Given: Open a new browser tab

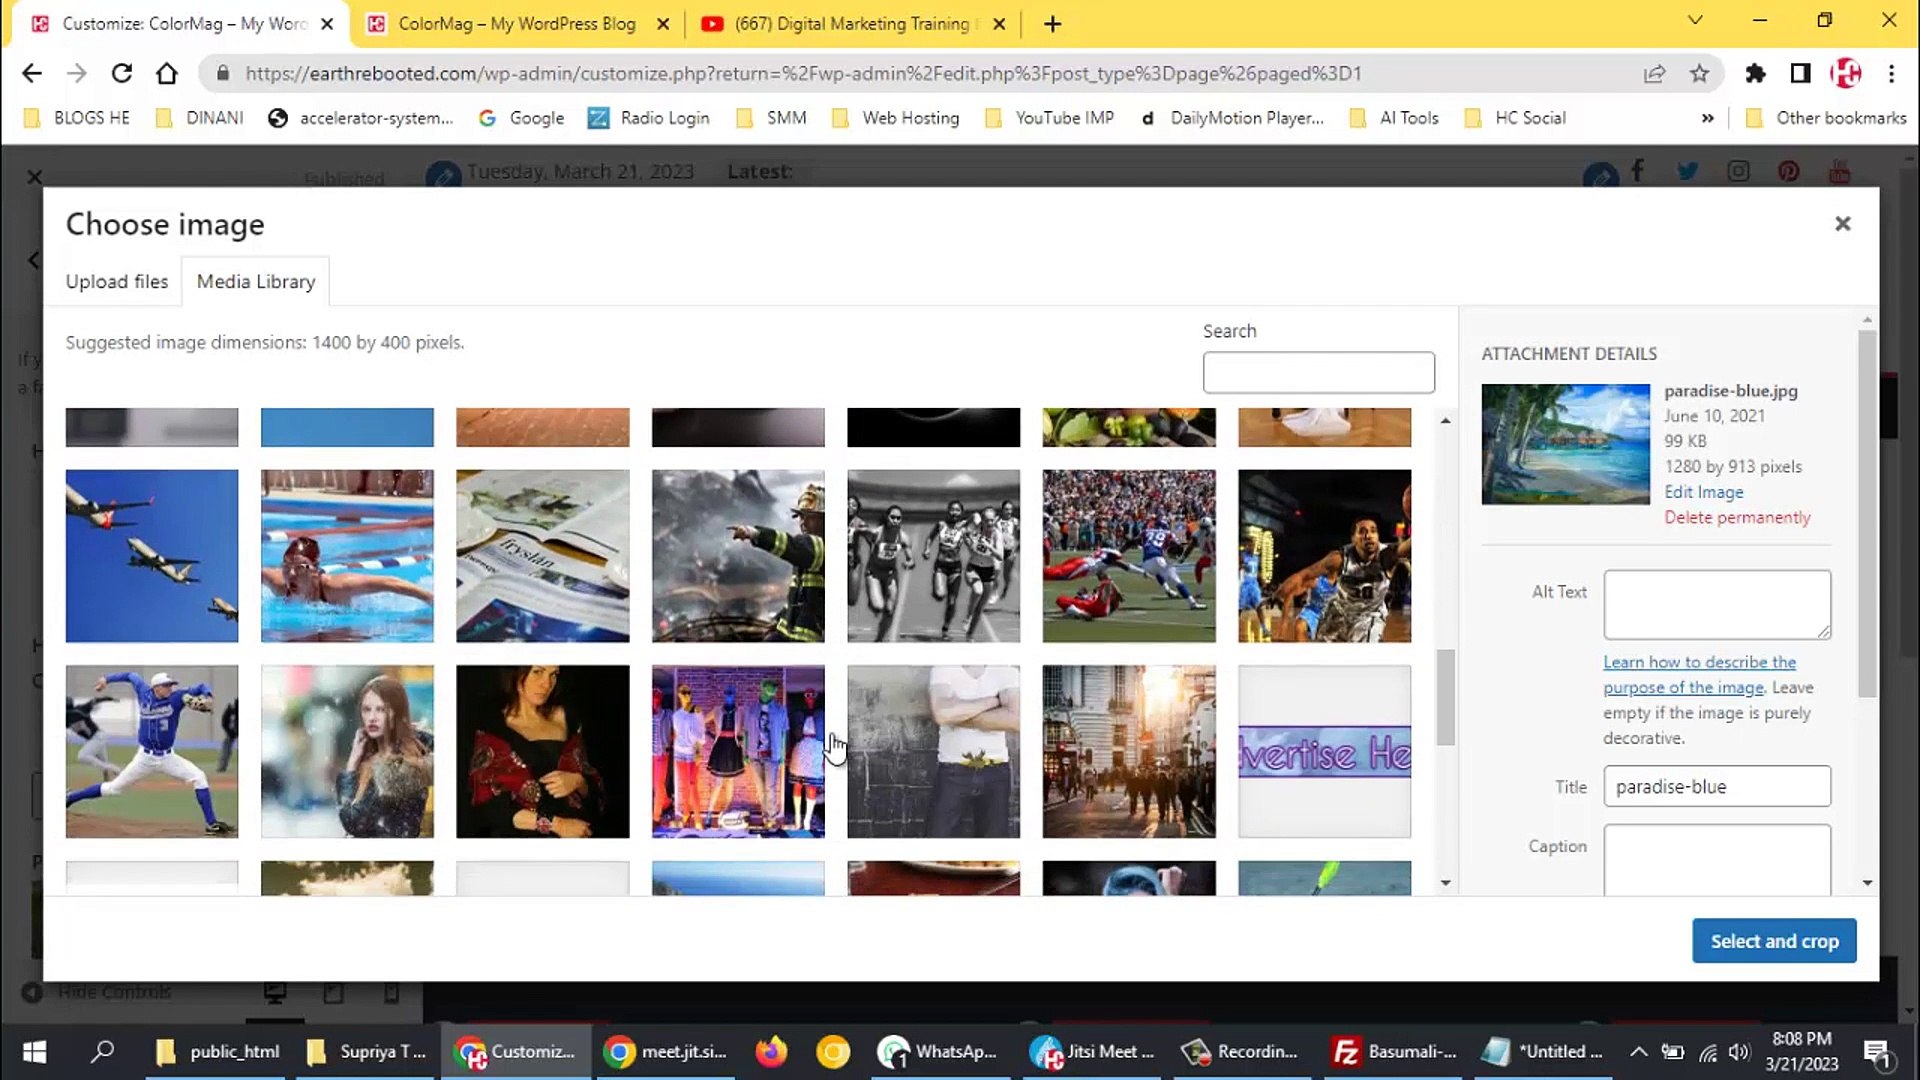Looking at the screenshot, I should coord(1052,24).
